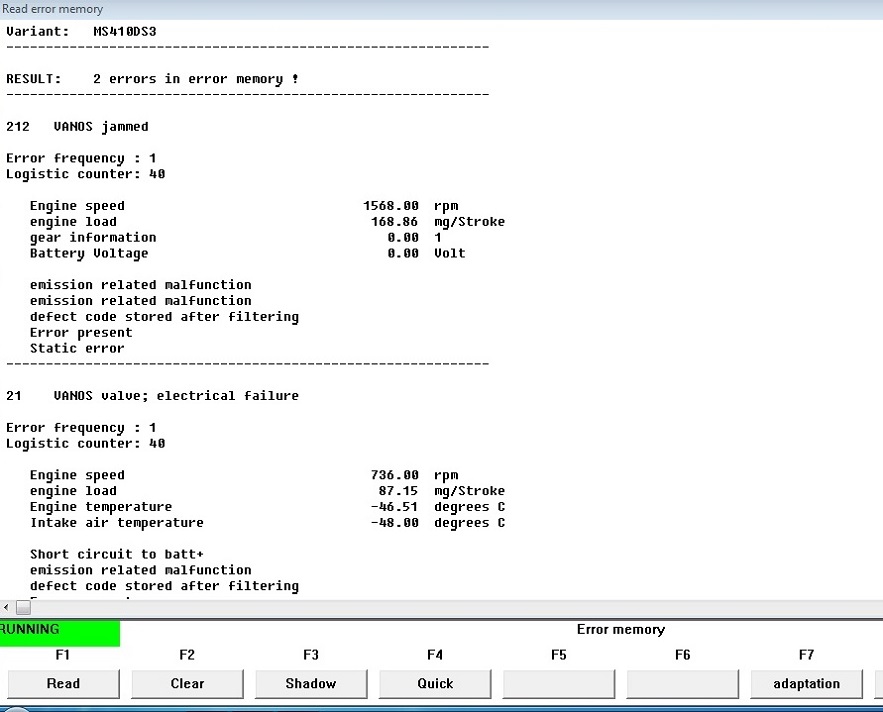The height and width of the screenshot is (712, 883).
Task: Click the Clear button to erase errors
Action: tap(187, 684)
